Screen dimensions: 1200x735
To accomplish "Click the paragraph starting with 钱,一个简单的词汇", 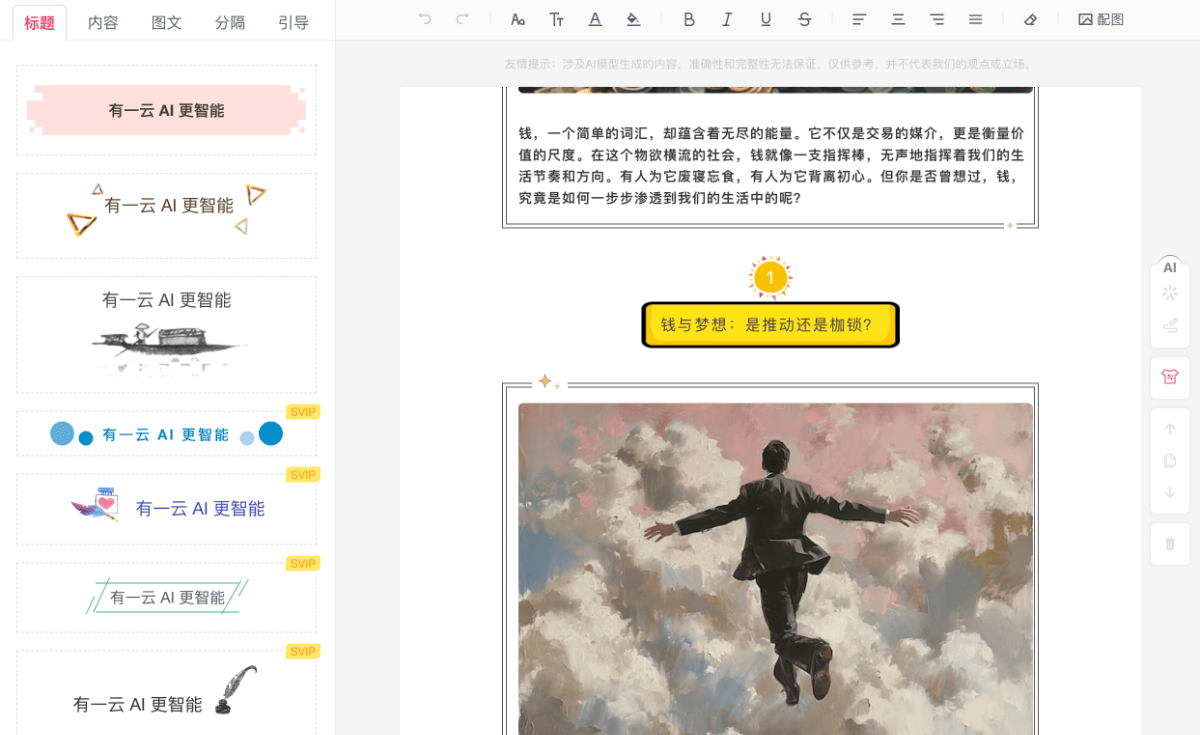I will point(770,165).
